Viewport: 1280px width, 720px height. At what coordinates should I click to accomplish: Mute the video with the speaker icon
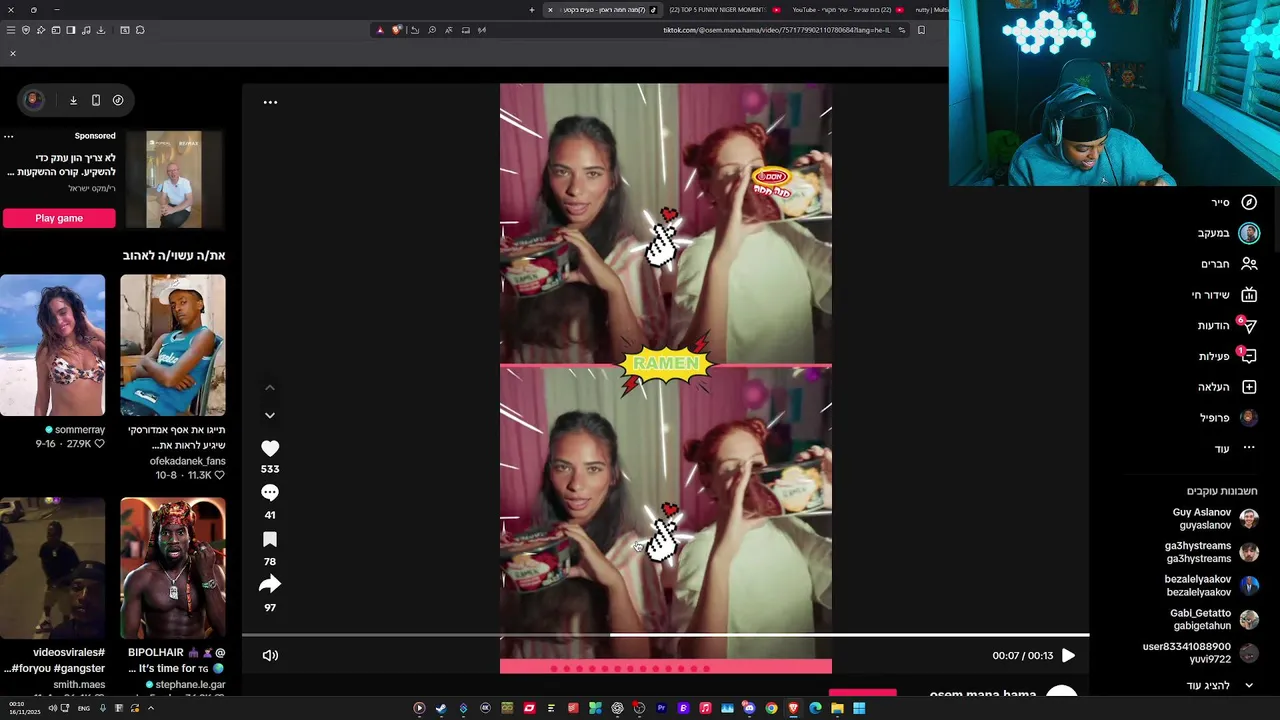click(x=270, y=655)
